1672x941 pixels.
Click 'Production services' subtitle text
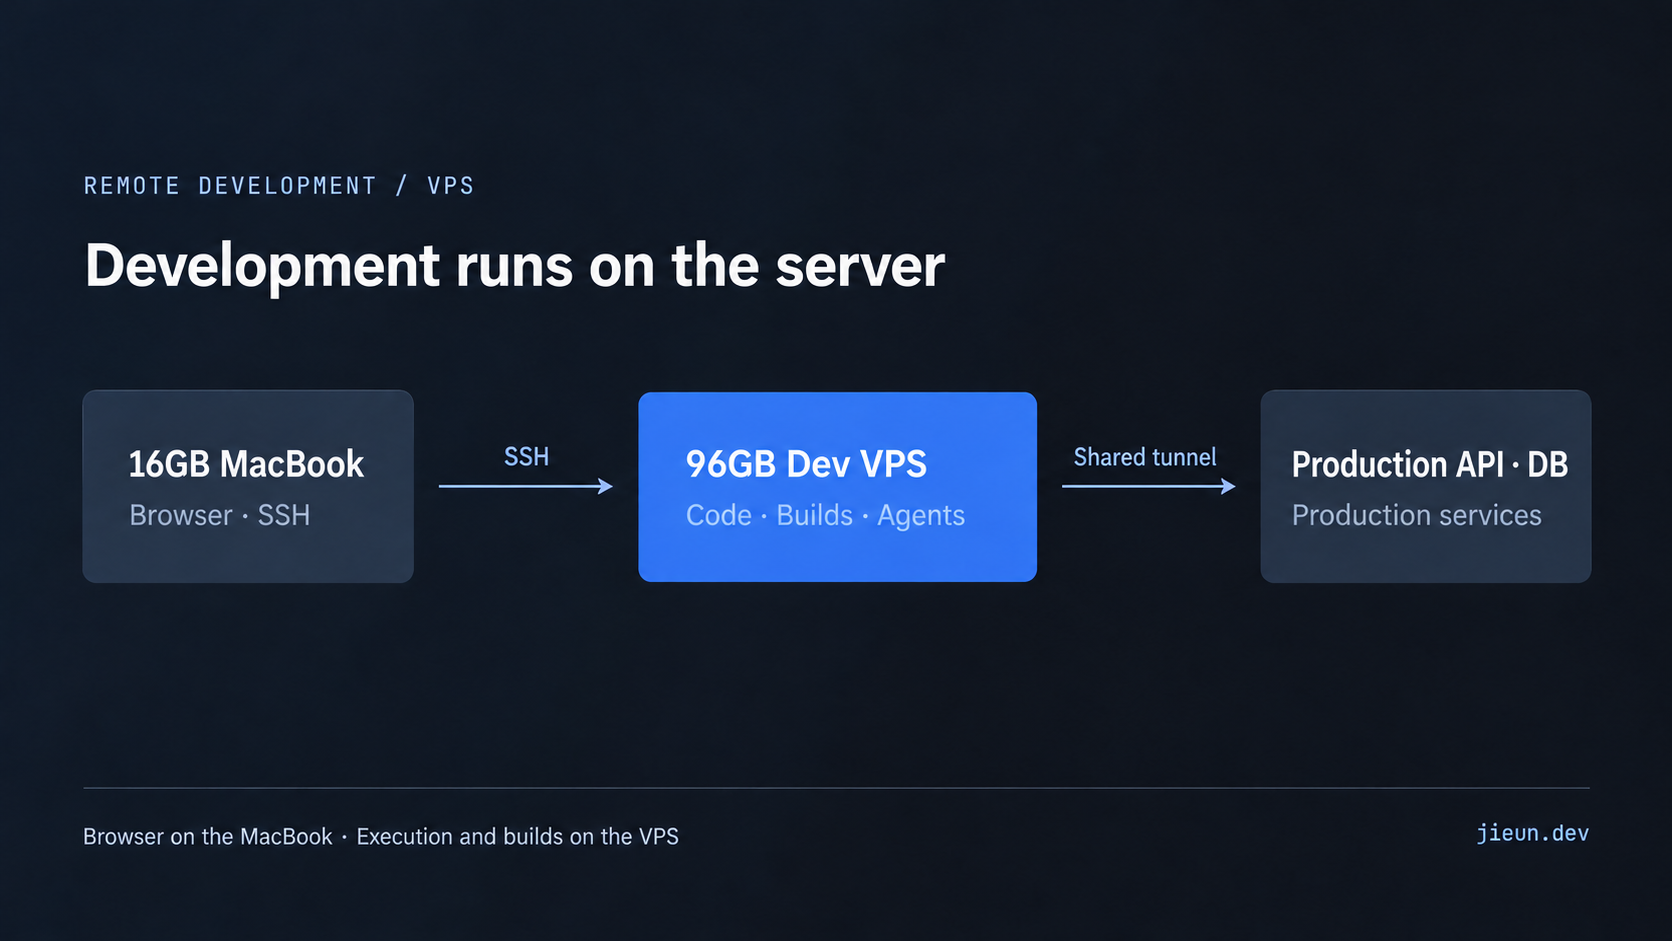(1416, 515)
